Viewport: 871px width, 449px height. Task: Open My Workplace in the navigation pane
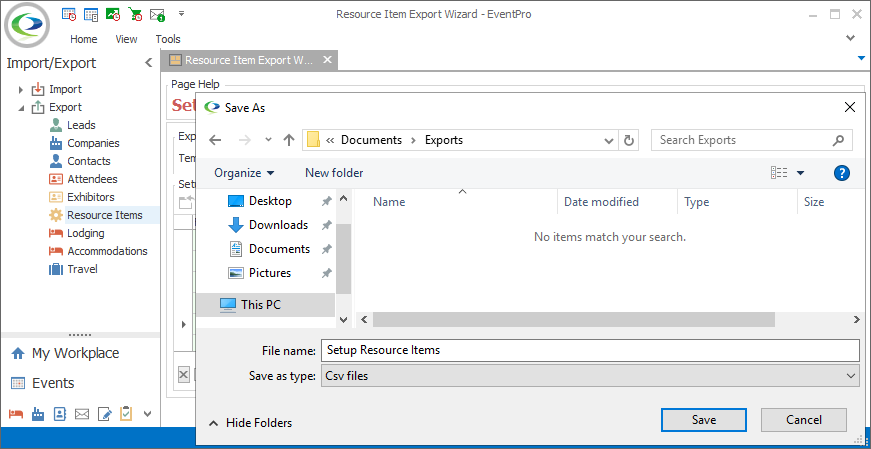[75, 353]
